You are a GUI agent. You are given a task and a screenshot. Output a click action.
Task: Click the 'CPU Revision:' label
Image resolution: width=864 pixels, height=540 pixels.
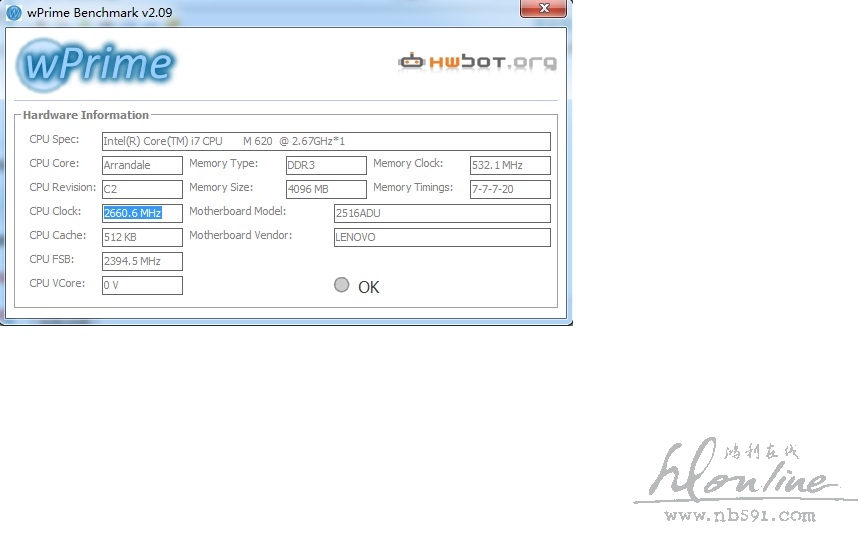point(62,187)
